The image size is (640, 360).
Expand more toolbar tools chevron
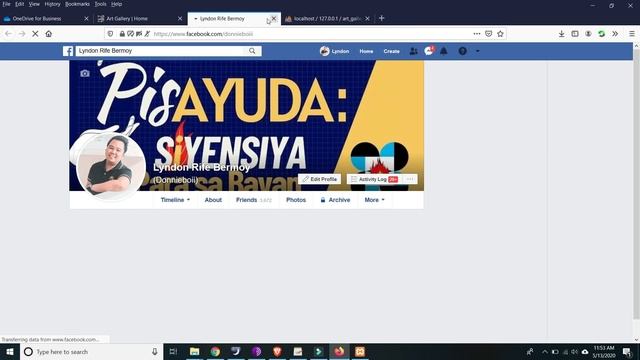coord(615,34)
